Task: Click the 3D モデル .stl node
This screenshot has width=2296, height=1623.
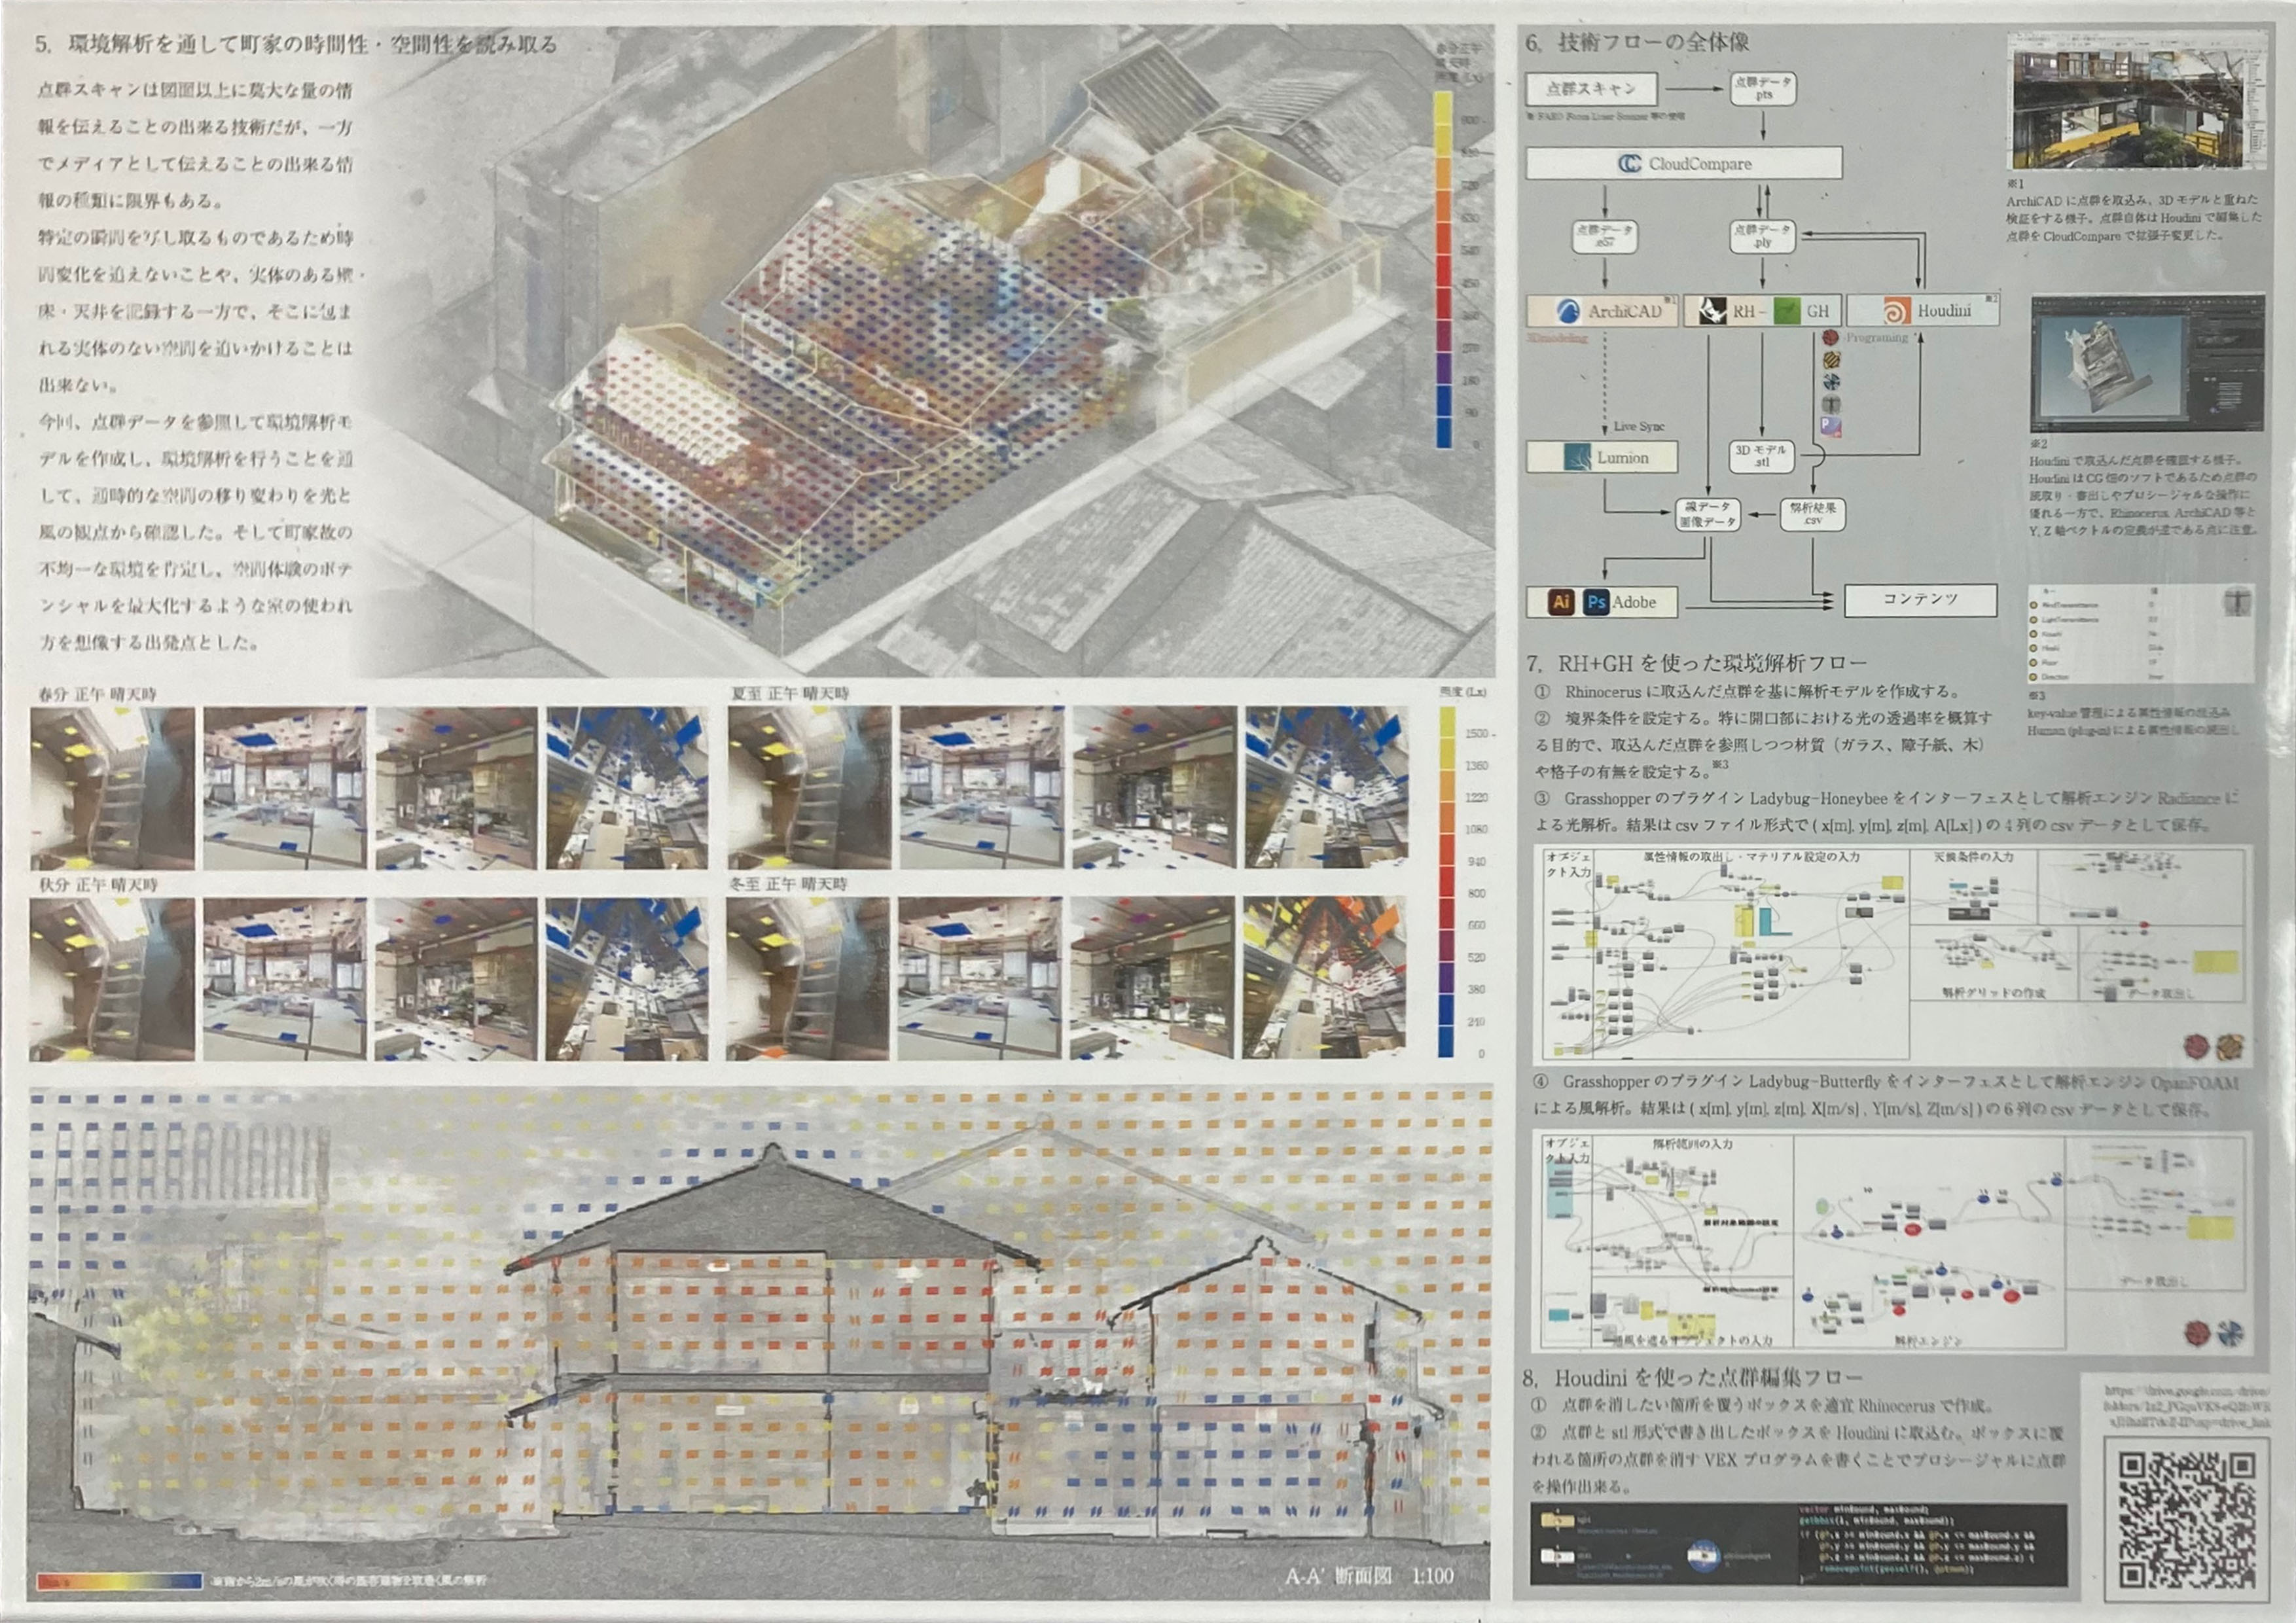Action: [x=1761, y=456]
